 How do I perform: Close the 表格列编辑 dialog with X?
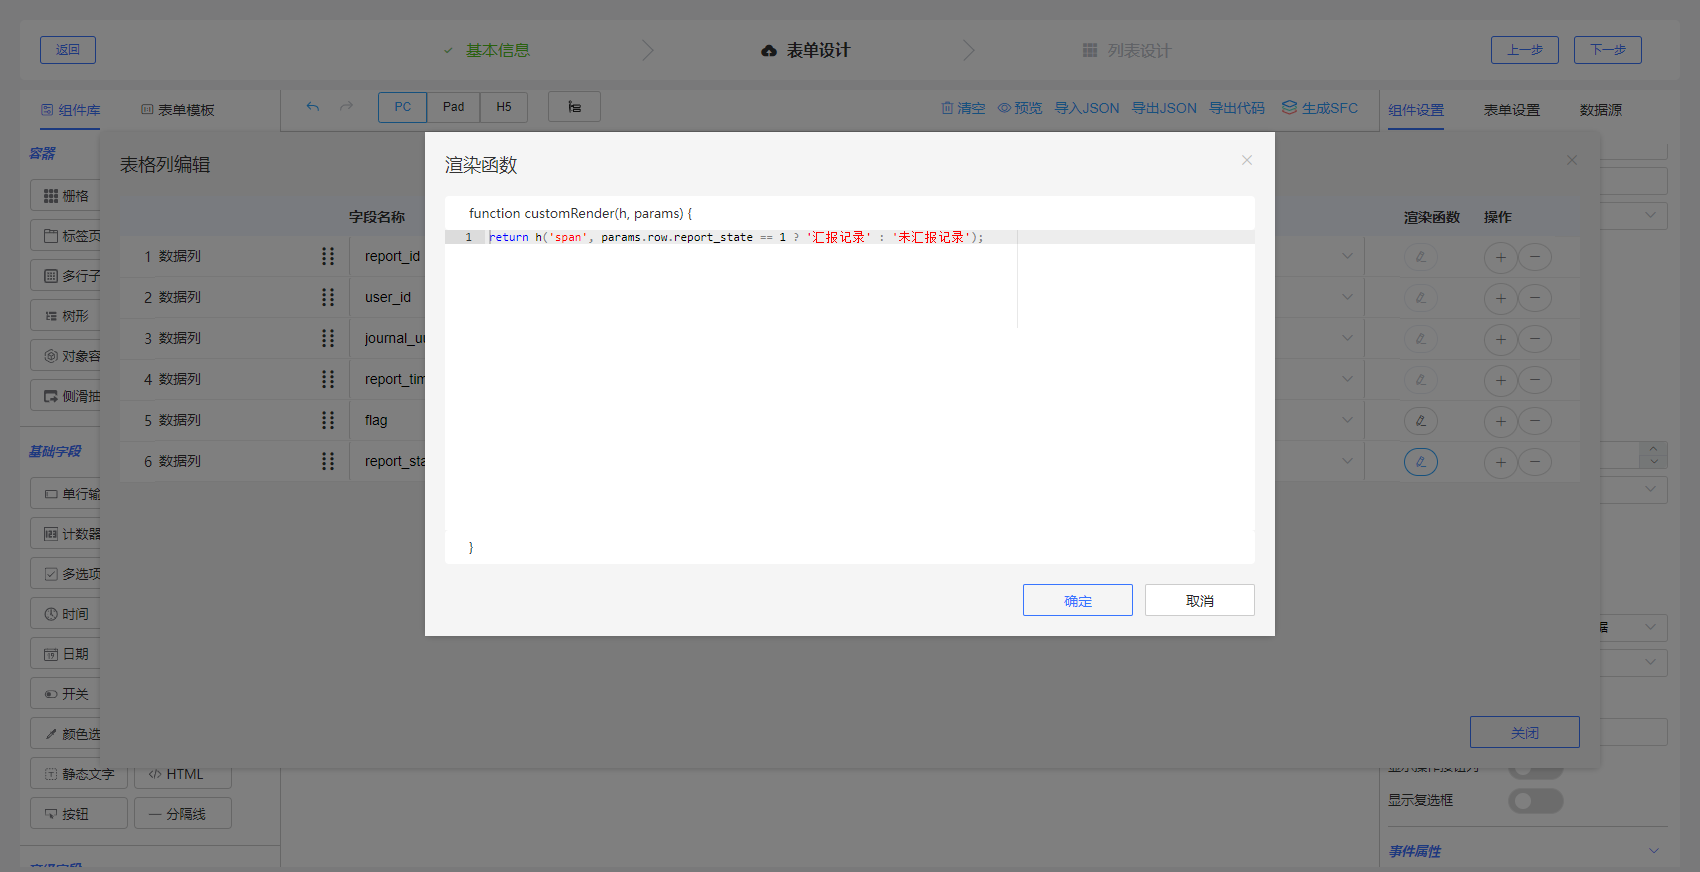pos(1572,160)
